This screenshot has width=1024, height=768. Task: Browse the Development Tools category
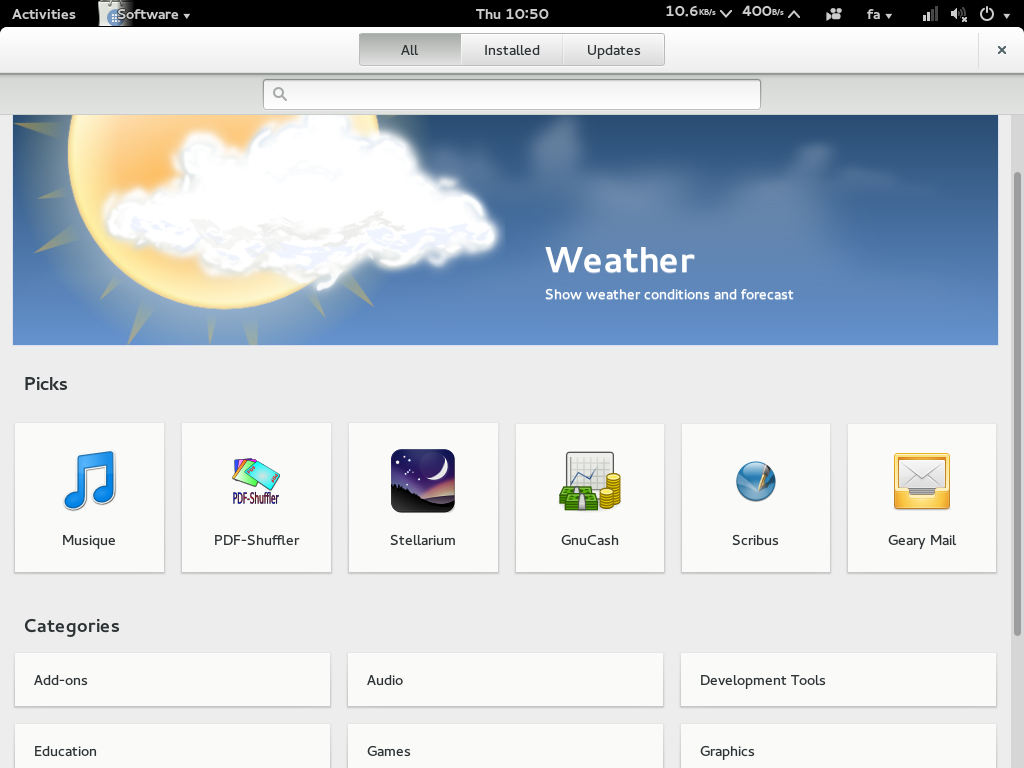[x=838, y=680]
